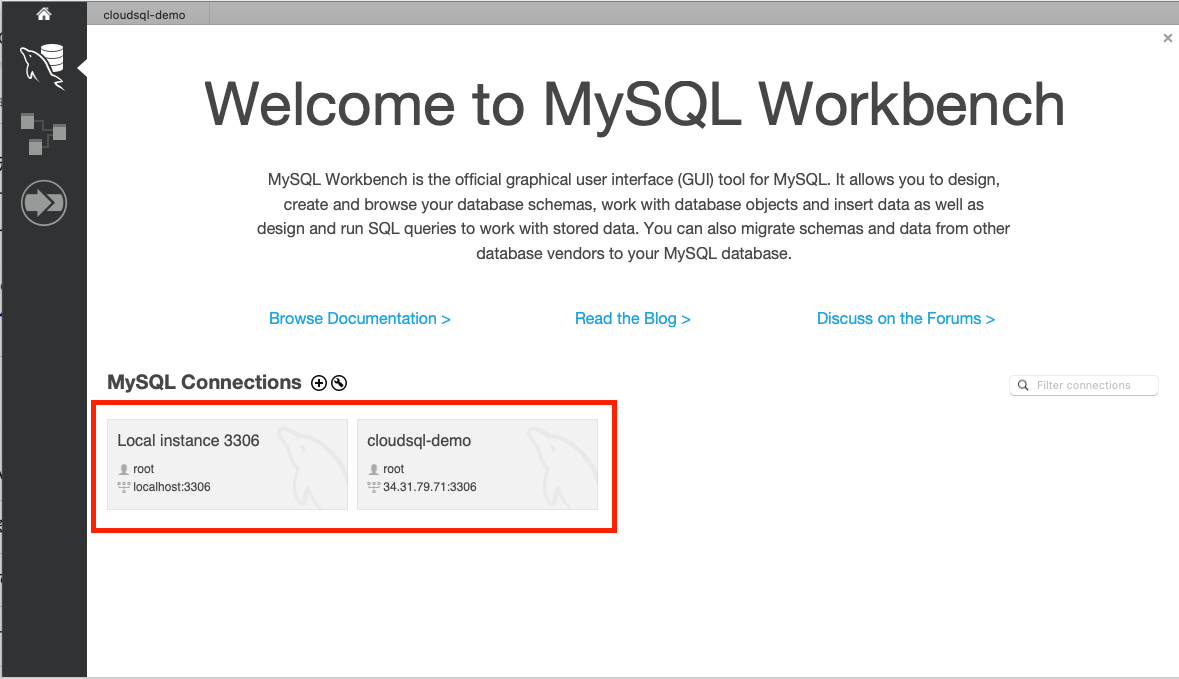The height and width of the screenshot is (679, 1179).
Task: Select localhost:3306 host text
Action: (x=171, y=487)
